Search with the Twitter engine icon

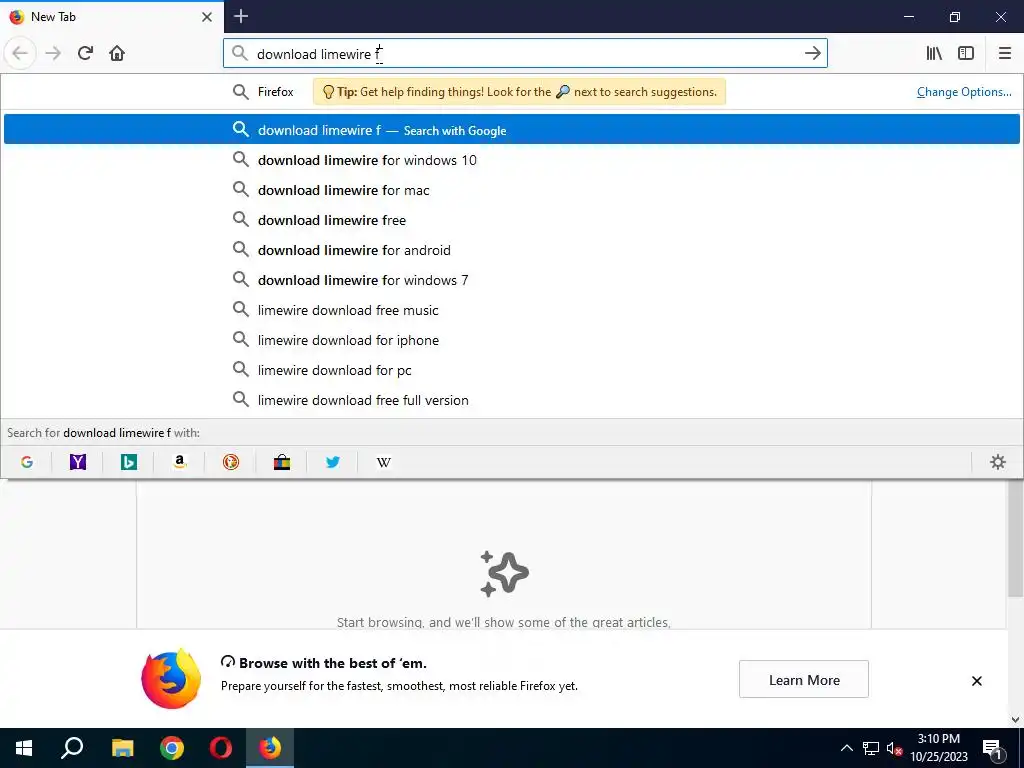(332, 462)
